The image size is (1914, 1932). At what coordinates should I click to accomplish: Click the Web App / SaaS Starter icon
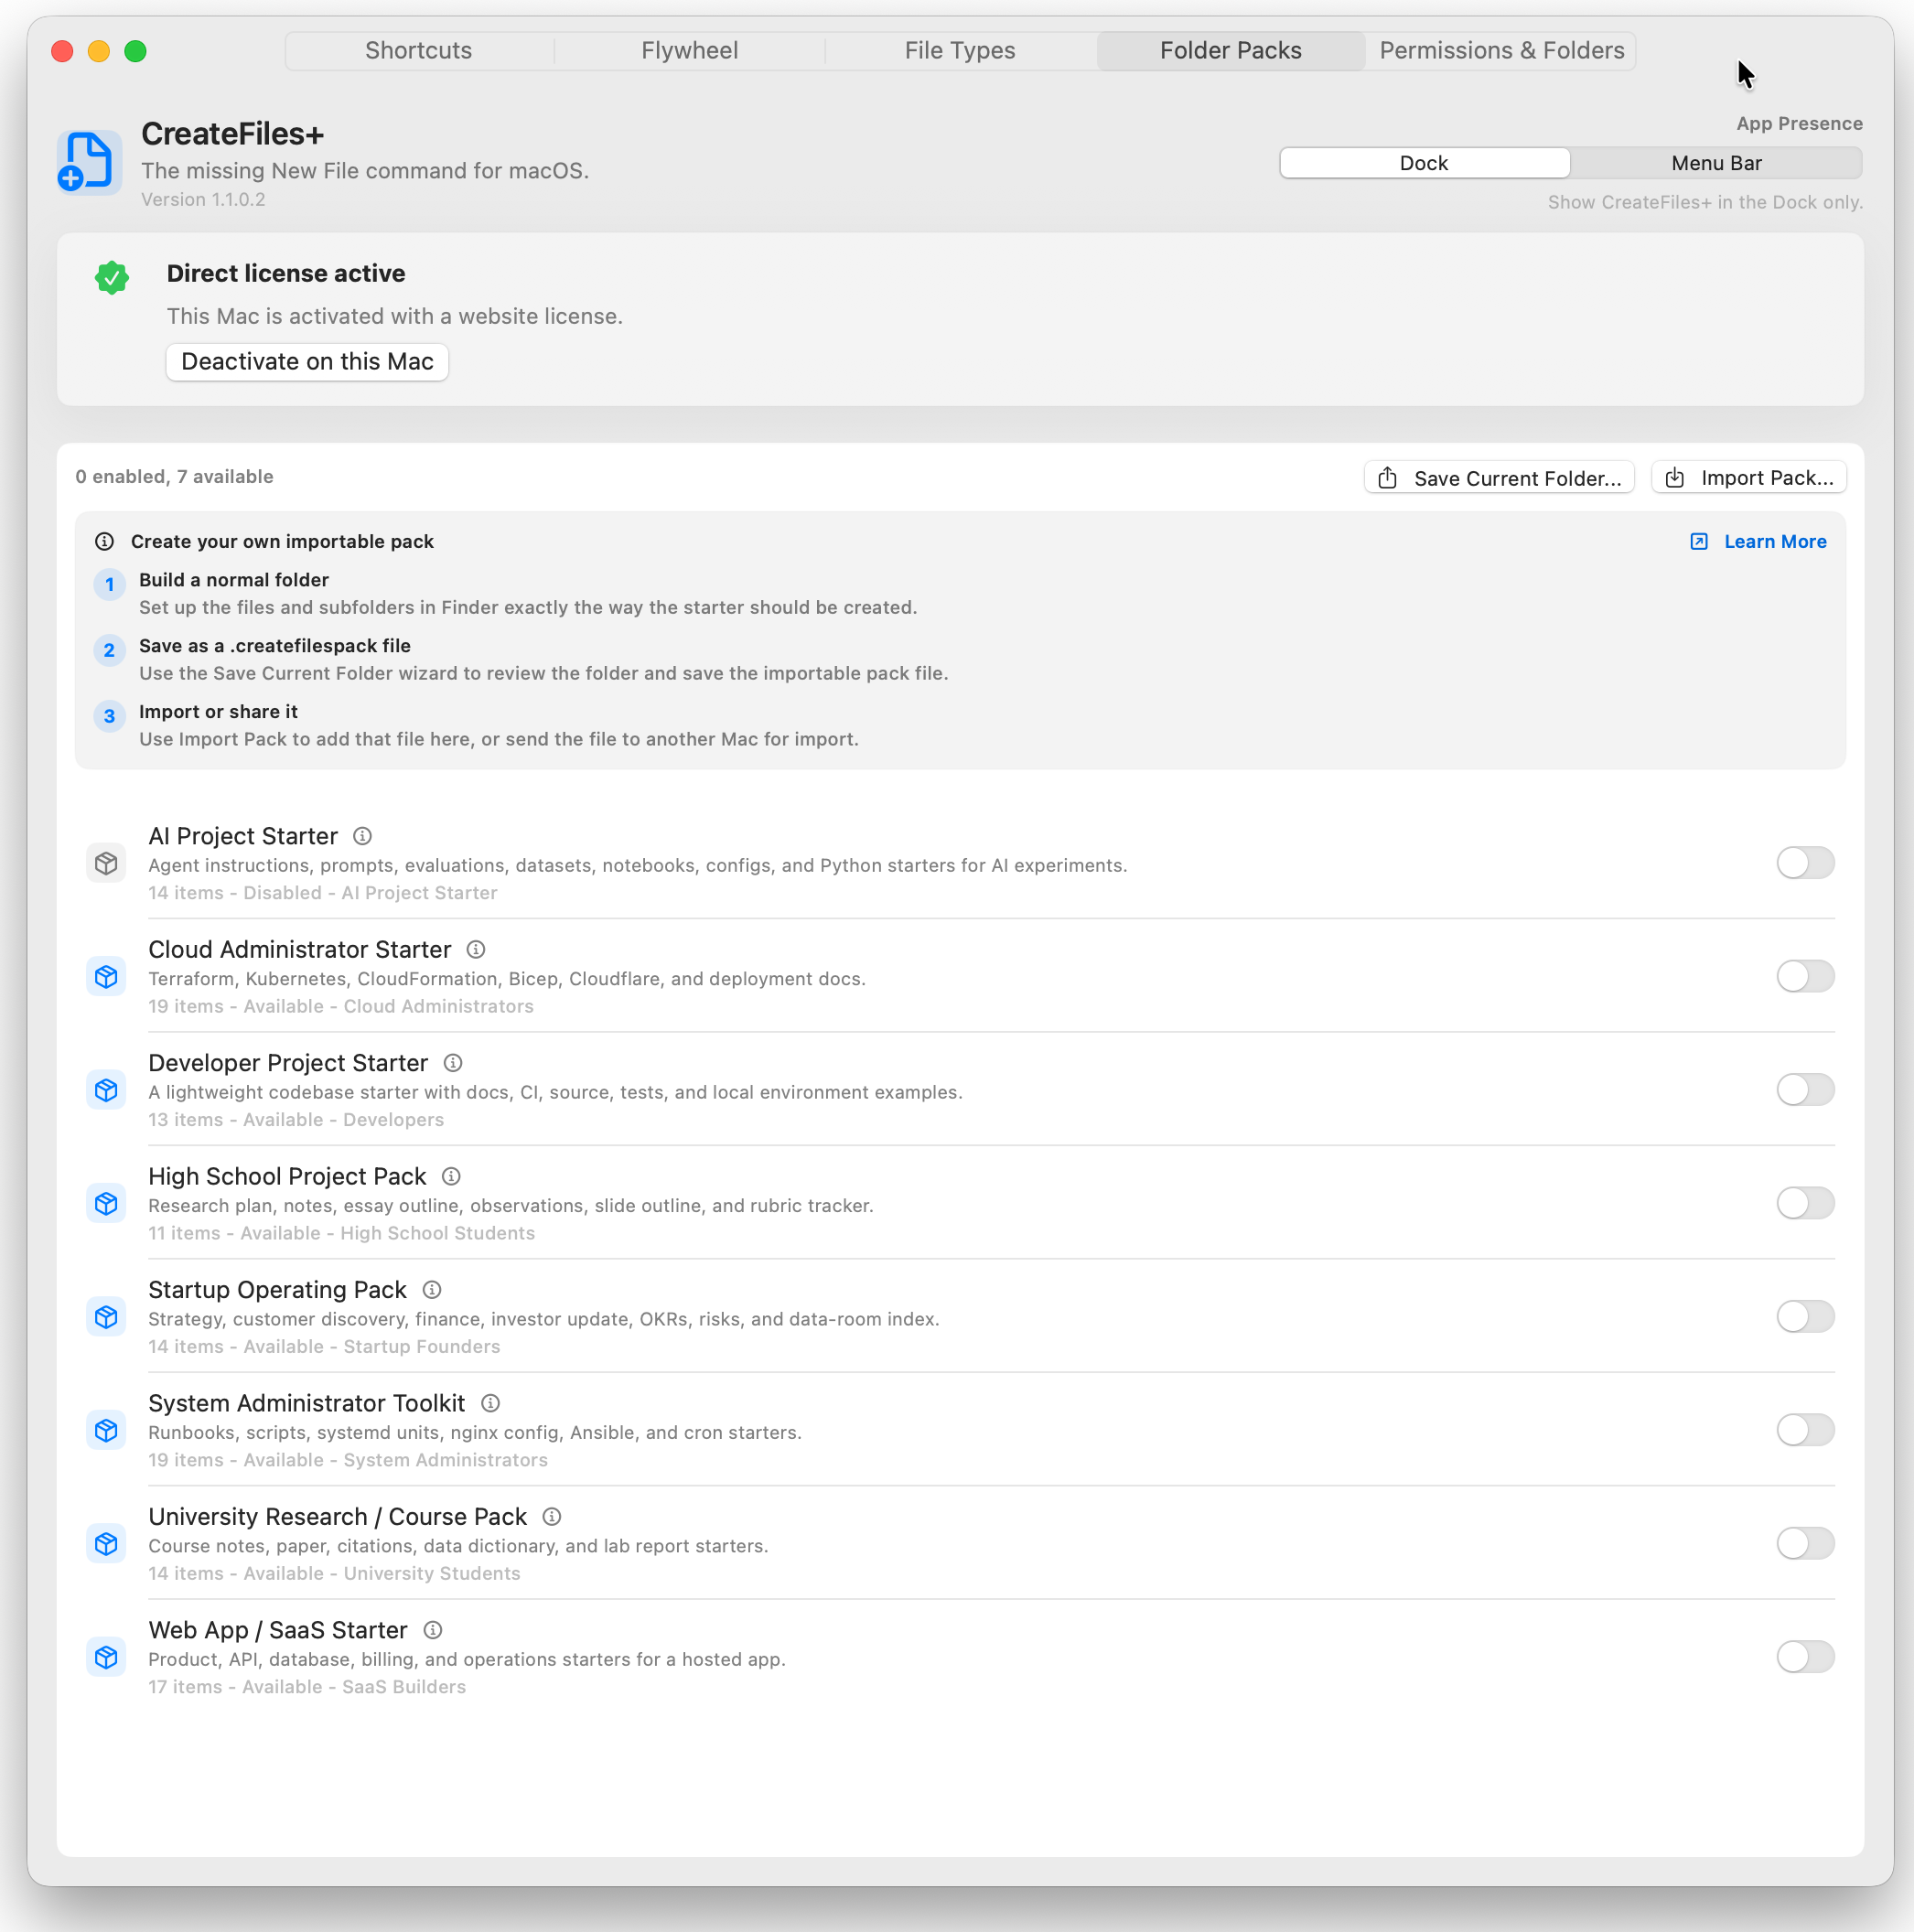tap(106, 1658)
